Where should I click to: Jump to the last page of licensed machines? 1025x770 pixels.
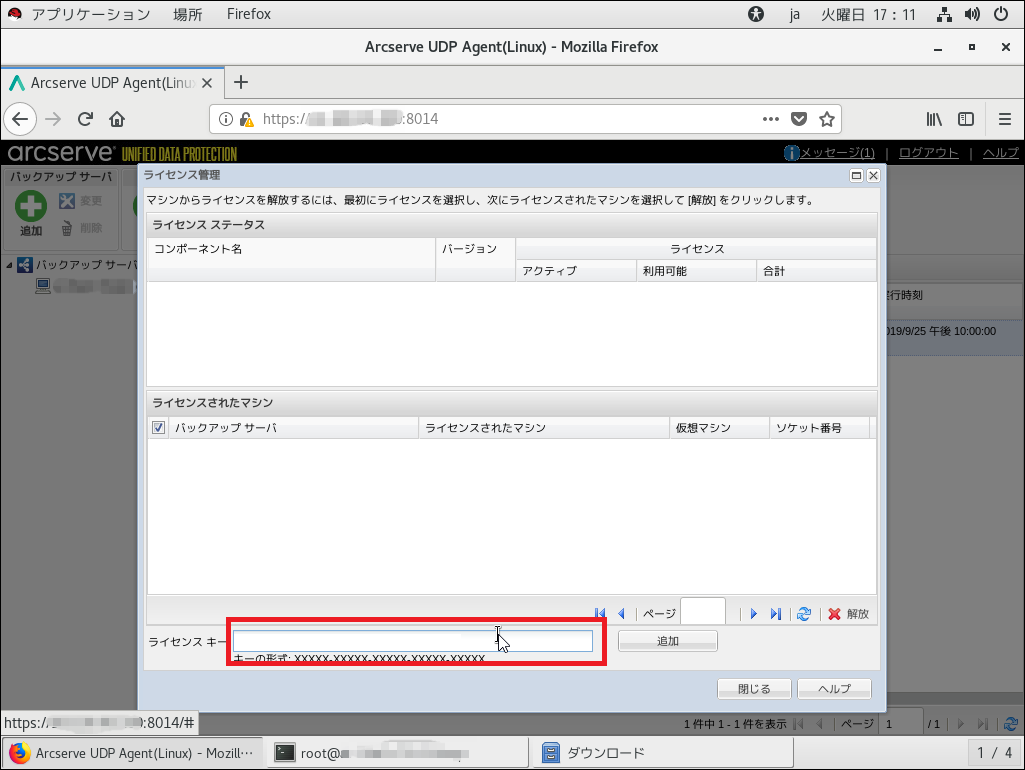(x=776, y=614)
